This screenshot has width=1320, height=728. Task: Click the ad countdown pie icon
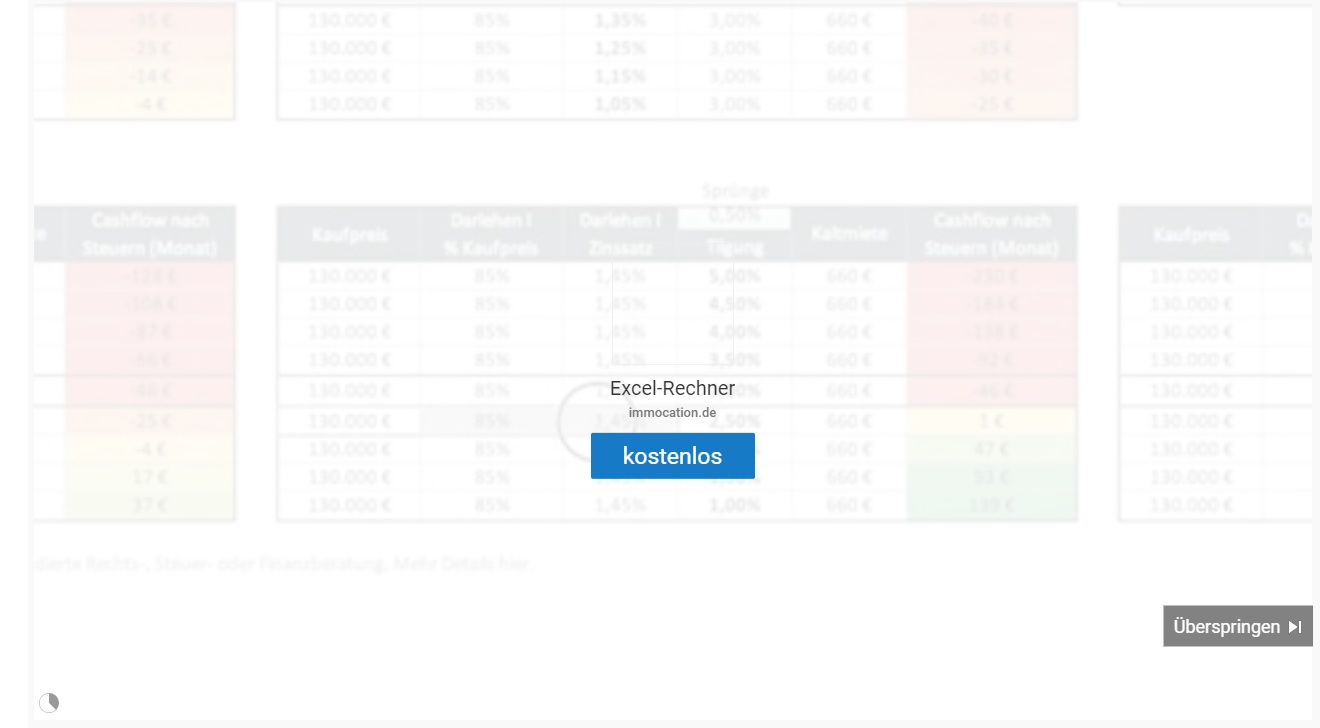(x=49, y=703)
